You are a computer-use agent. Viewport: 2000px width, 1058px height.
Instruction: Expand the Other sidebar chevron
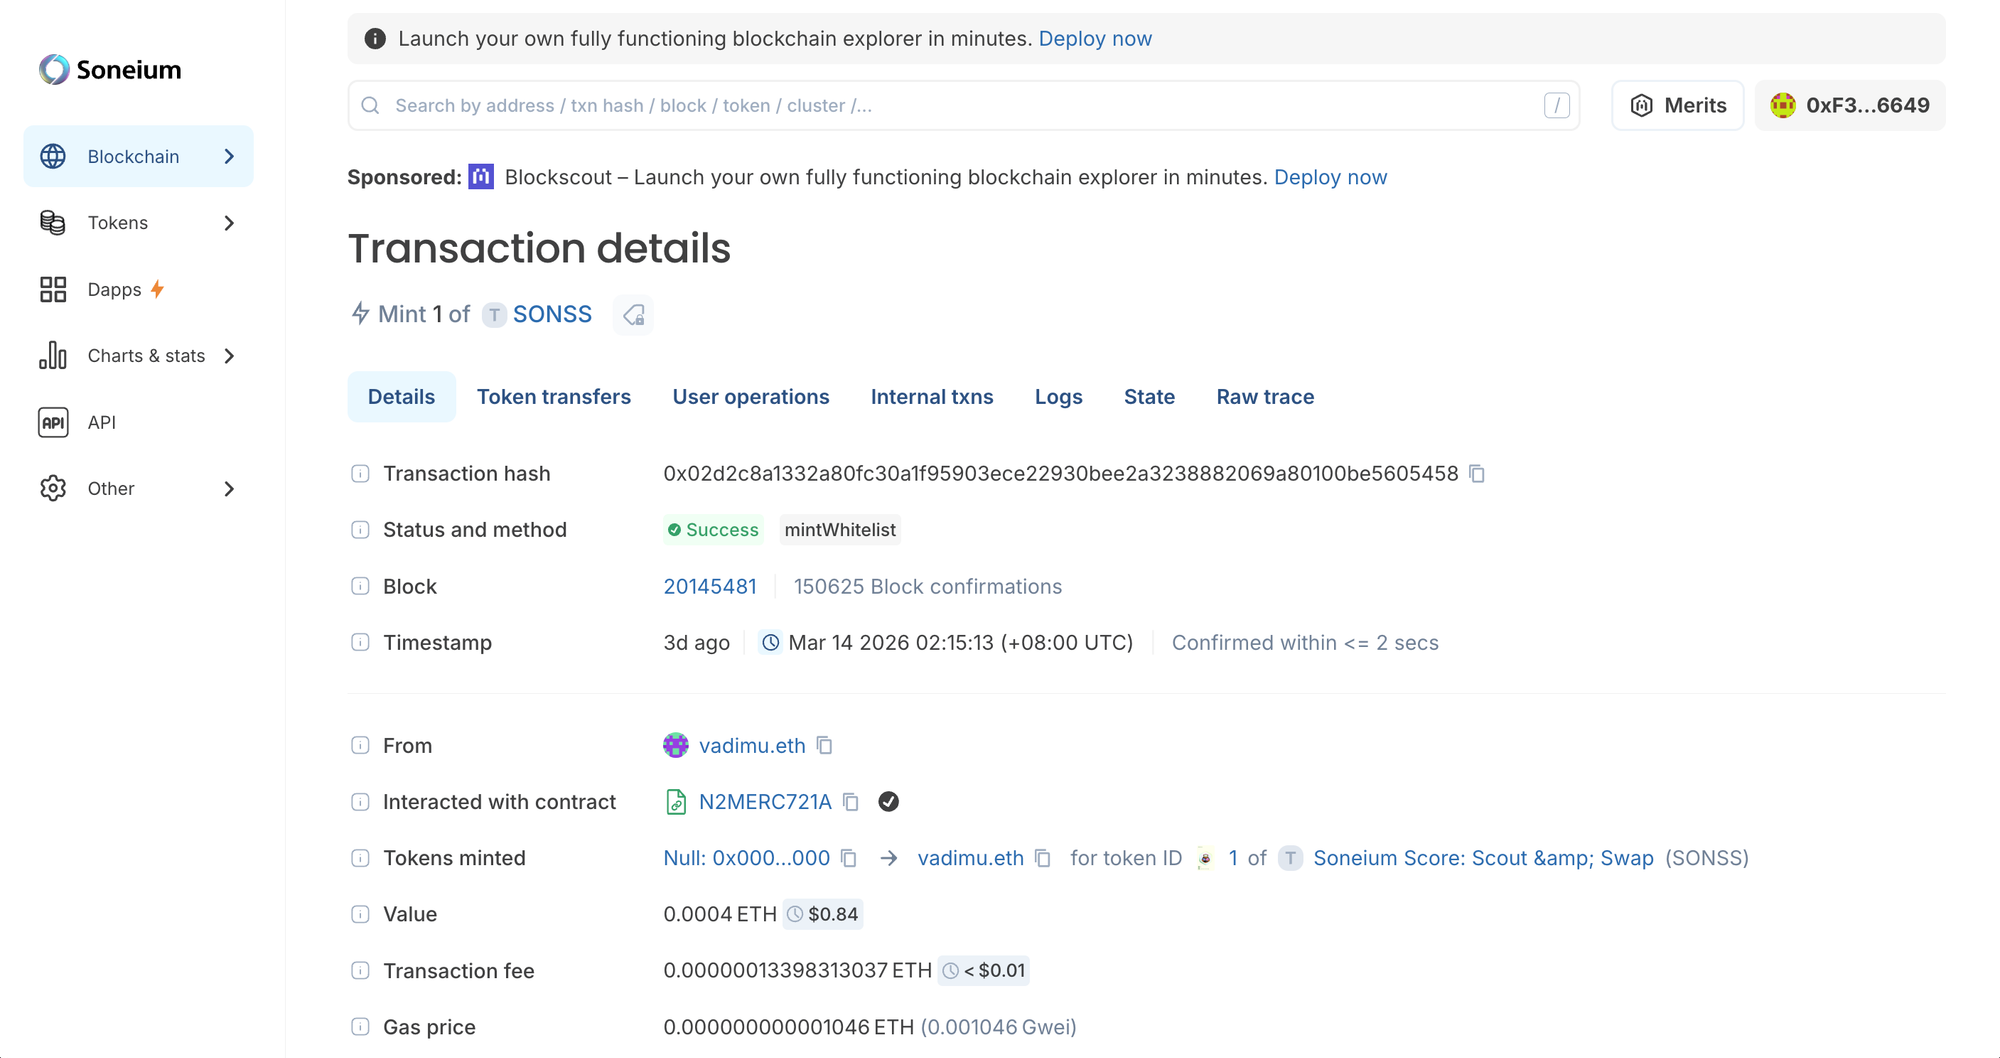point(229,489)
